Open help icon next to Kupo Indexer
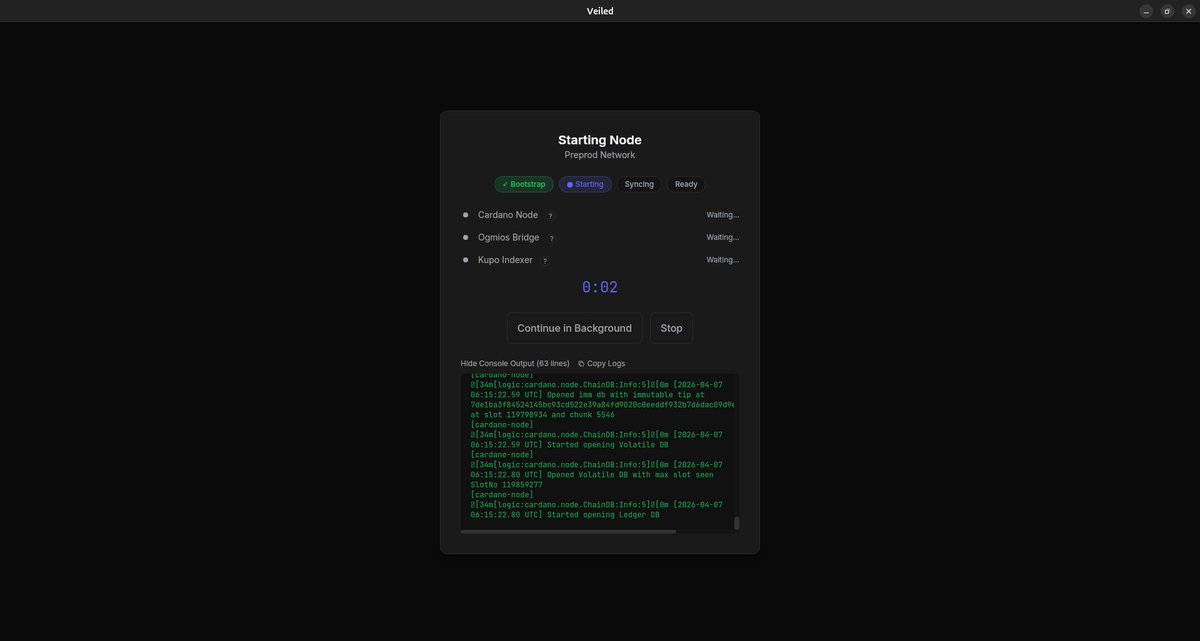The image size is (1200, 641). [x=545, y=260]
